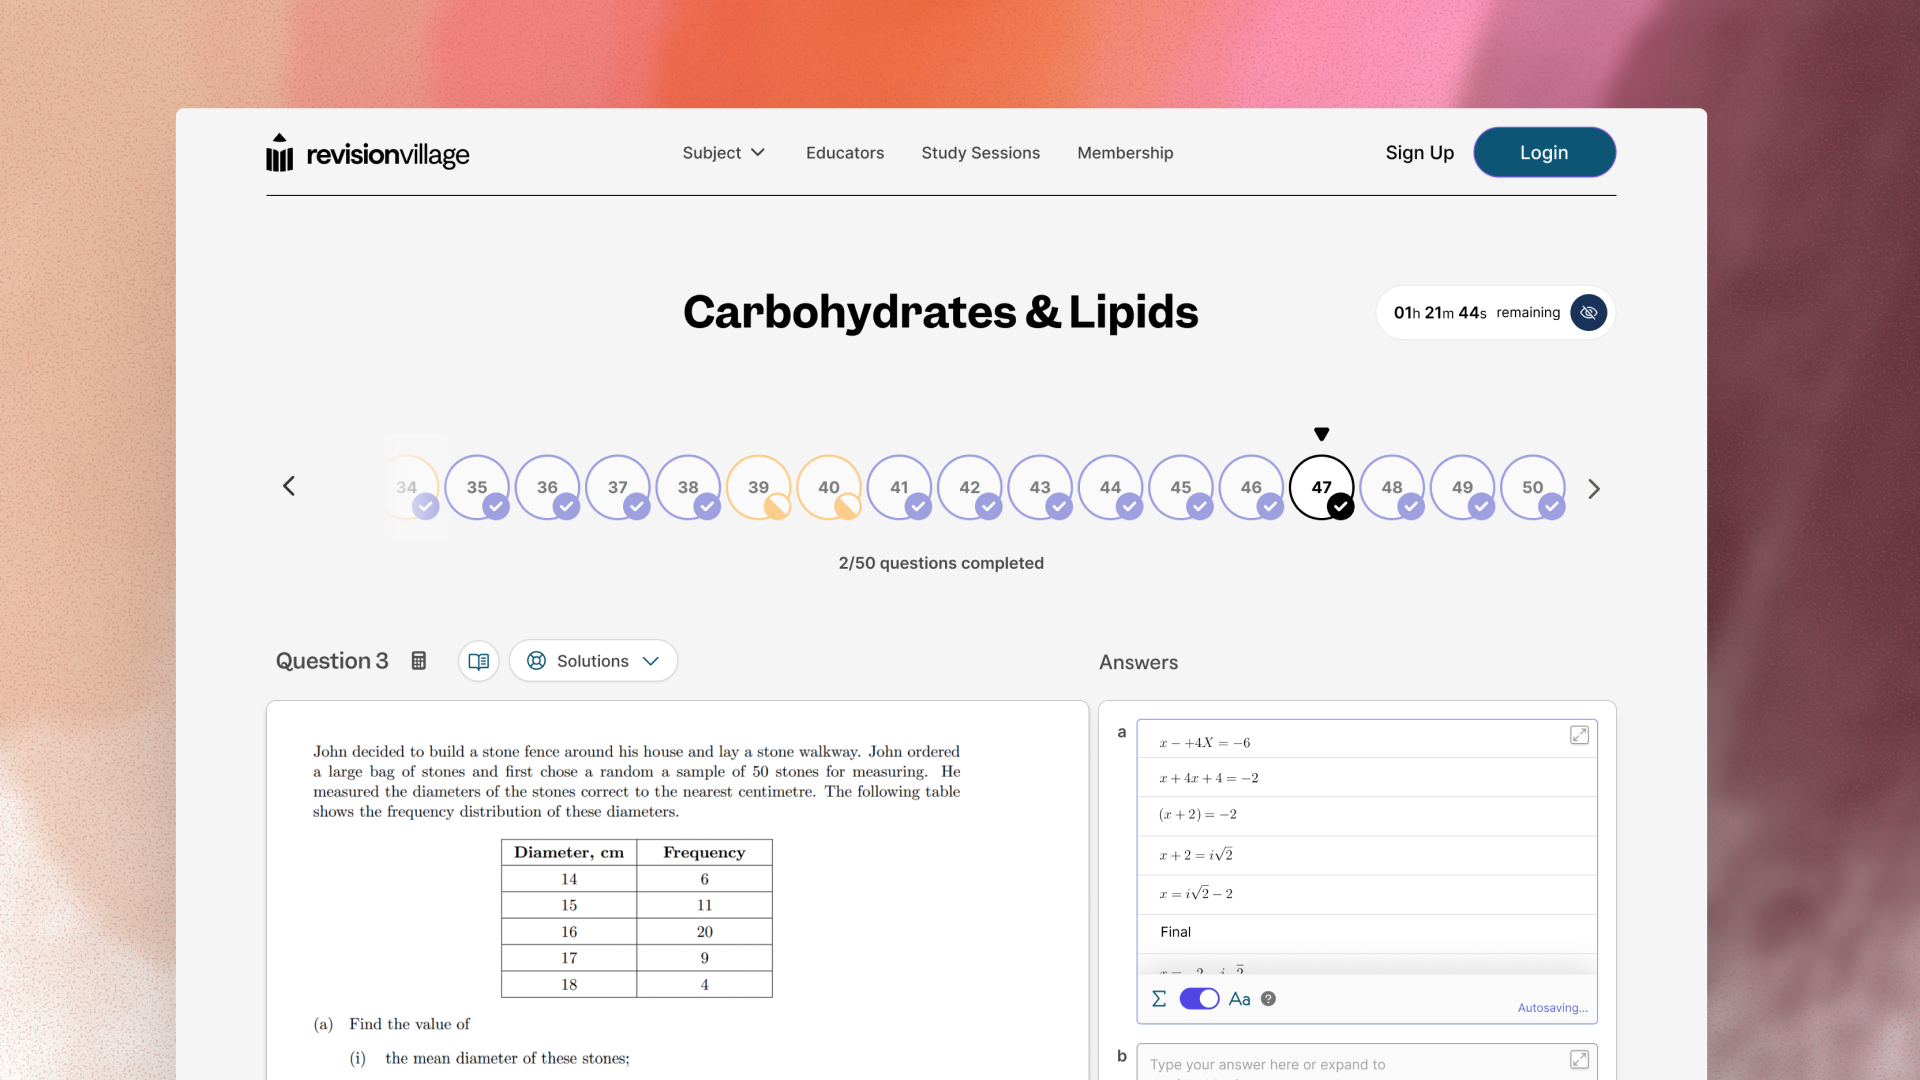Expand answer box b to fullscreen
This screenshot has width=1920, height=1080.
[x=1579, y=1059]
